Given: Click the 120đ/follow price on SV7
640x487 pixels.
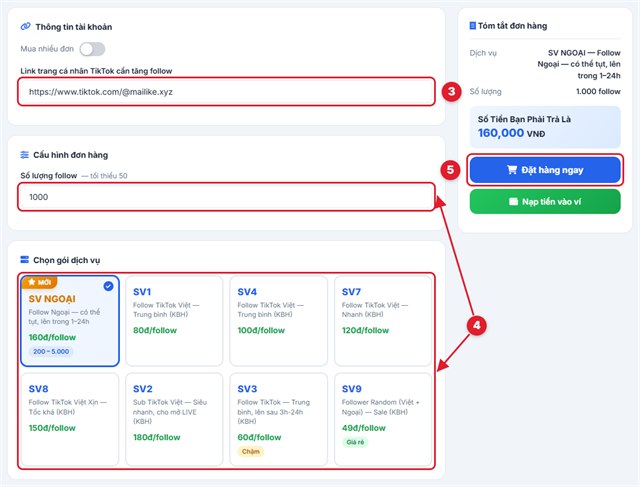Looking at the screenshot, I should coord(365,330).
